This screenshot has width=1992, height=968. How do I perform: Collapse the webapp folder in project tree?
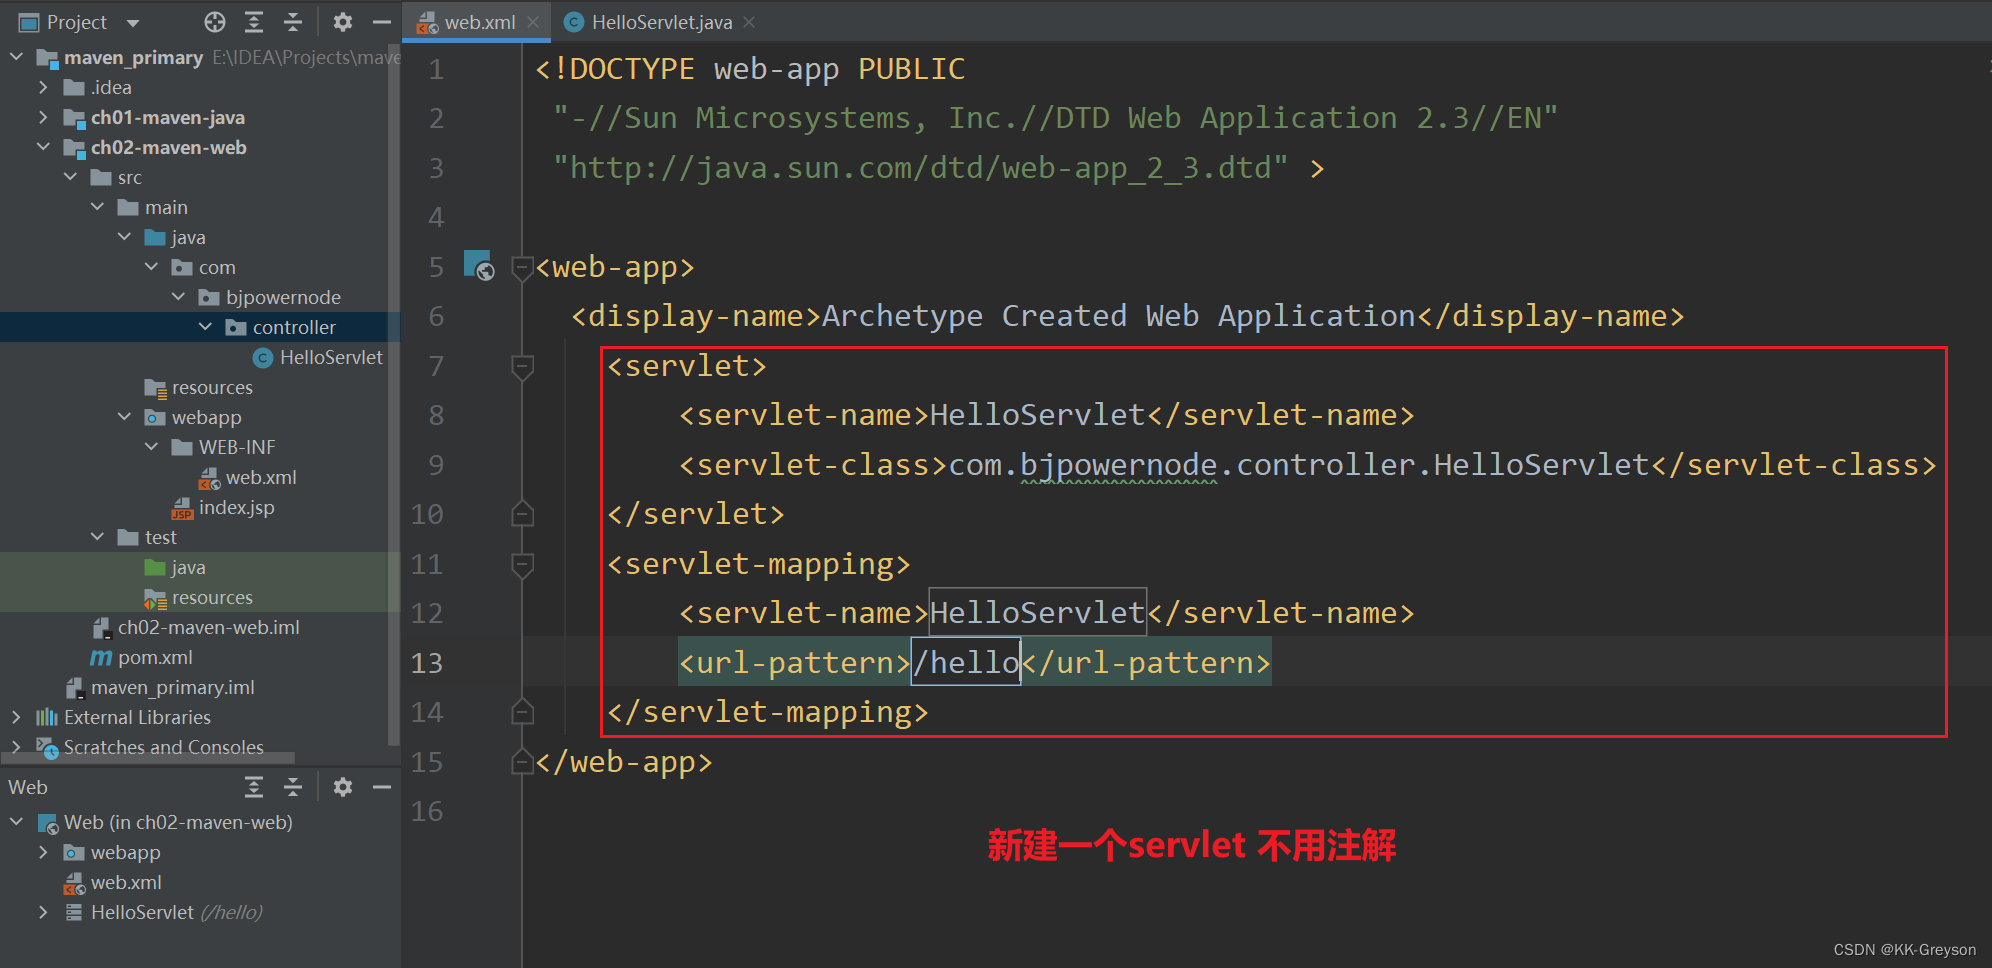124,417
